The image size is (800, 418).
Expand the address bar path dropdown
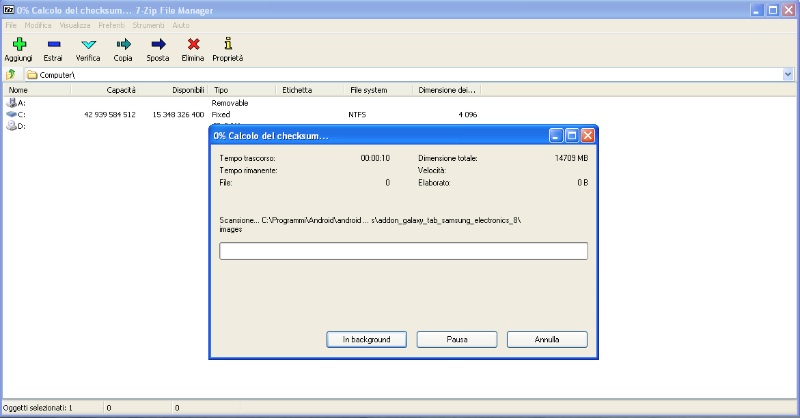[788, 75]
